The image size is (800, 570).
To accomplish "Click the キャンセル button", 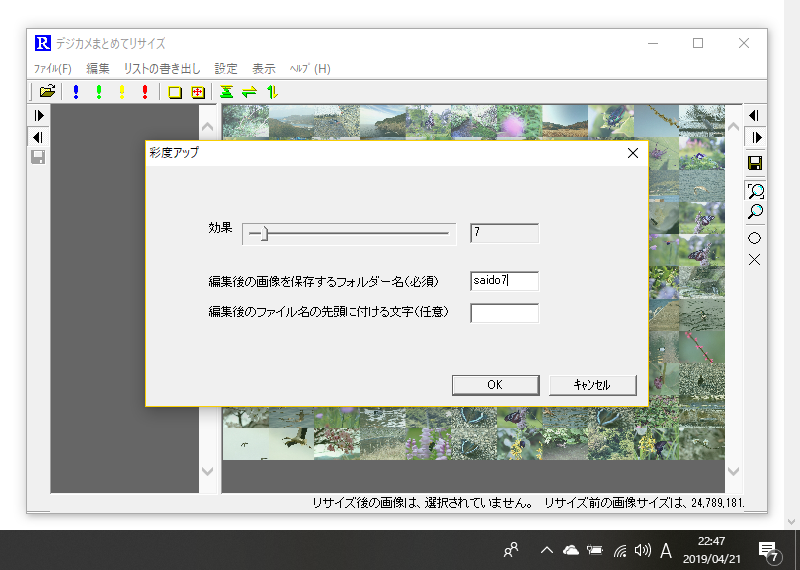I will (592, 385).
